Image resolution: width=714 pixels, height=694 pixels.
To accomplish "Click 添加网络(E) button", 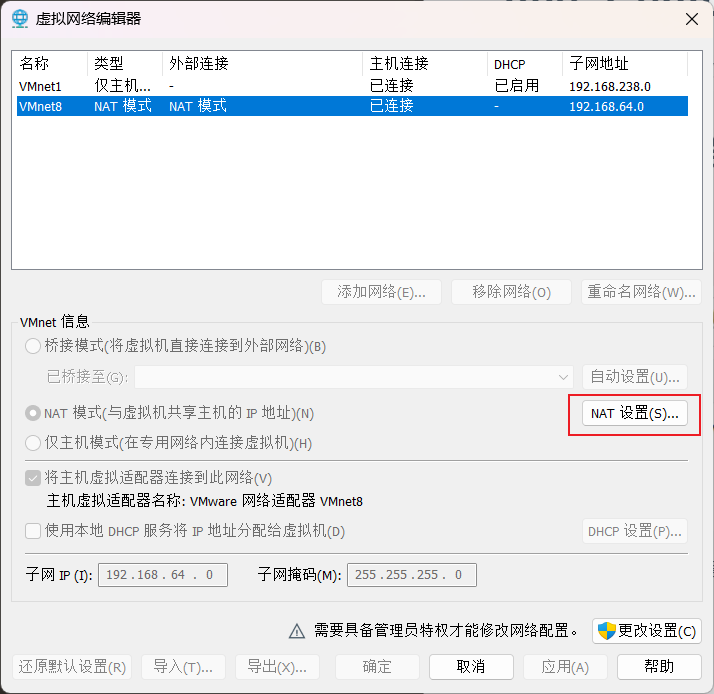I will point(381,292).
